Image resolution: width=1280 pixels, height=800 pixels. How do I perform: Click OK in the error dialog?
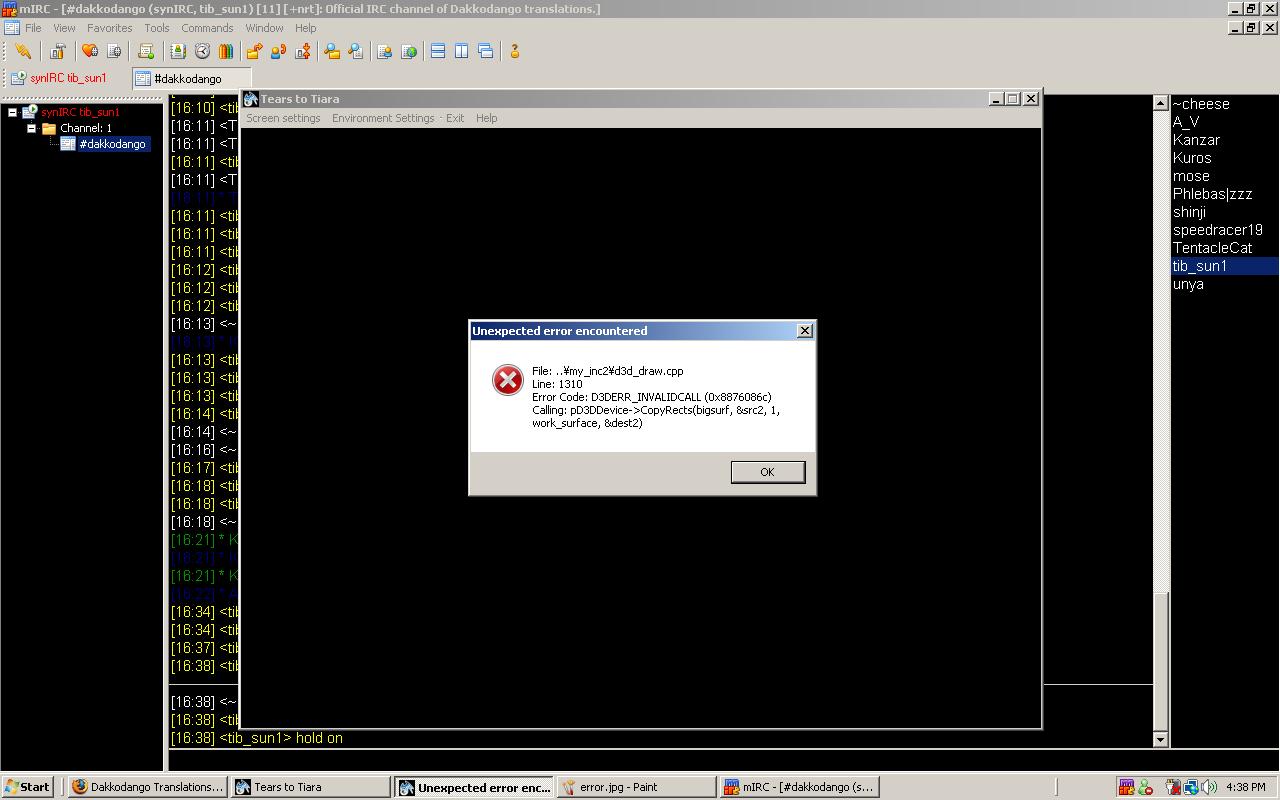767,472
